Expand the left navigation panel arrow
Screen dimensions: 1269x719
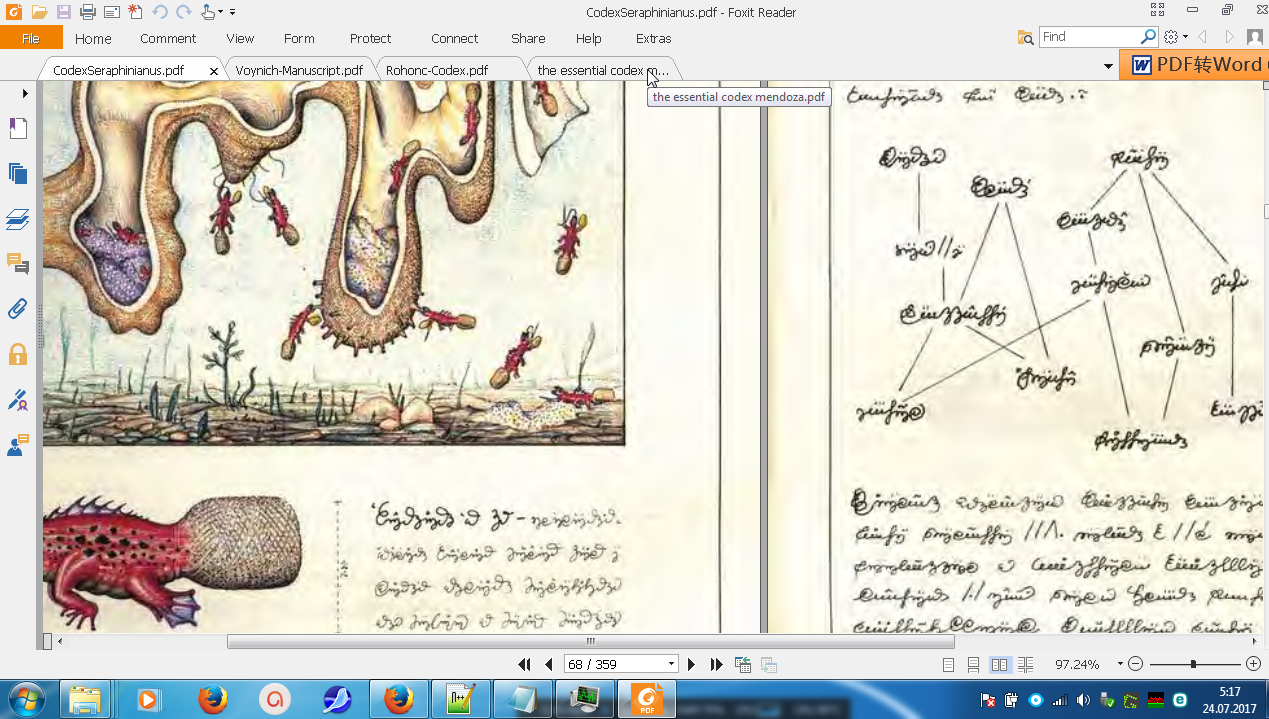(x=25, y=93)
